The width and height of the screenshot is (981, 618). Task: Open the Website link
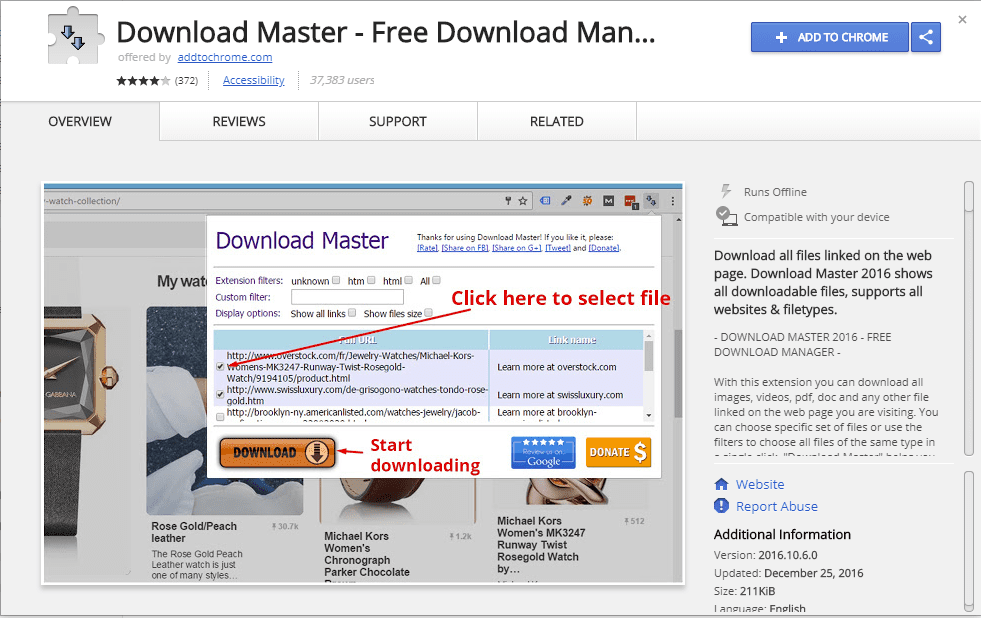[760, 484]
